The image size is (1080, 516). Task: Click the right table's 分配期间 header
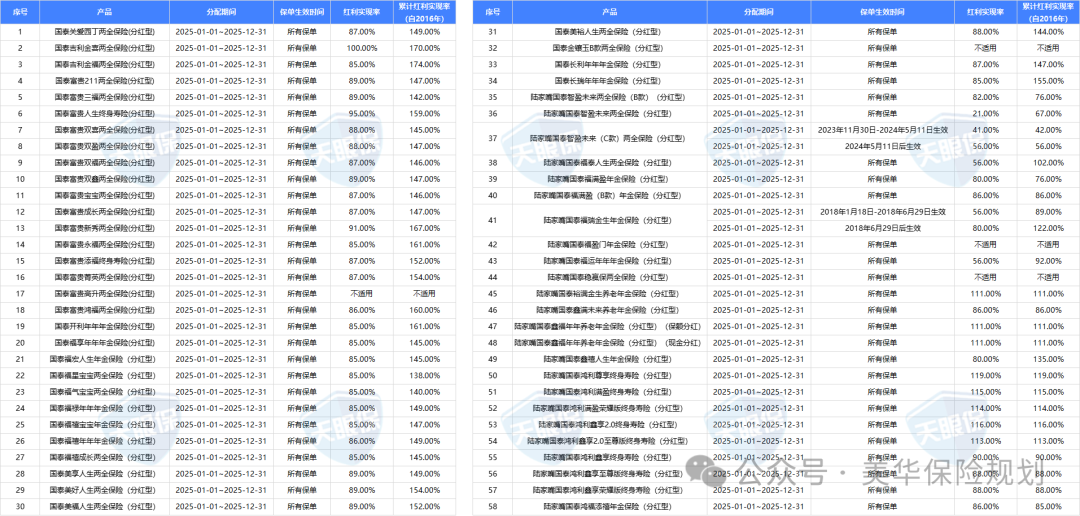click(758, 12)
